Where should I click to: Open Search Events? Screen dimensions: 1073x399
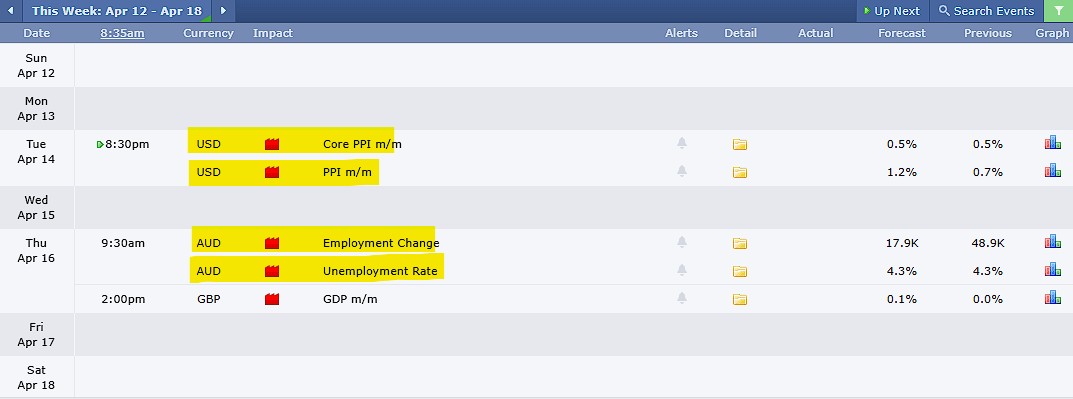[986, 11]
